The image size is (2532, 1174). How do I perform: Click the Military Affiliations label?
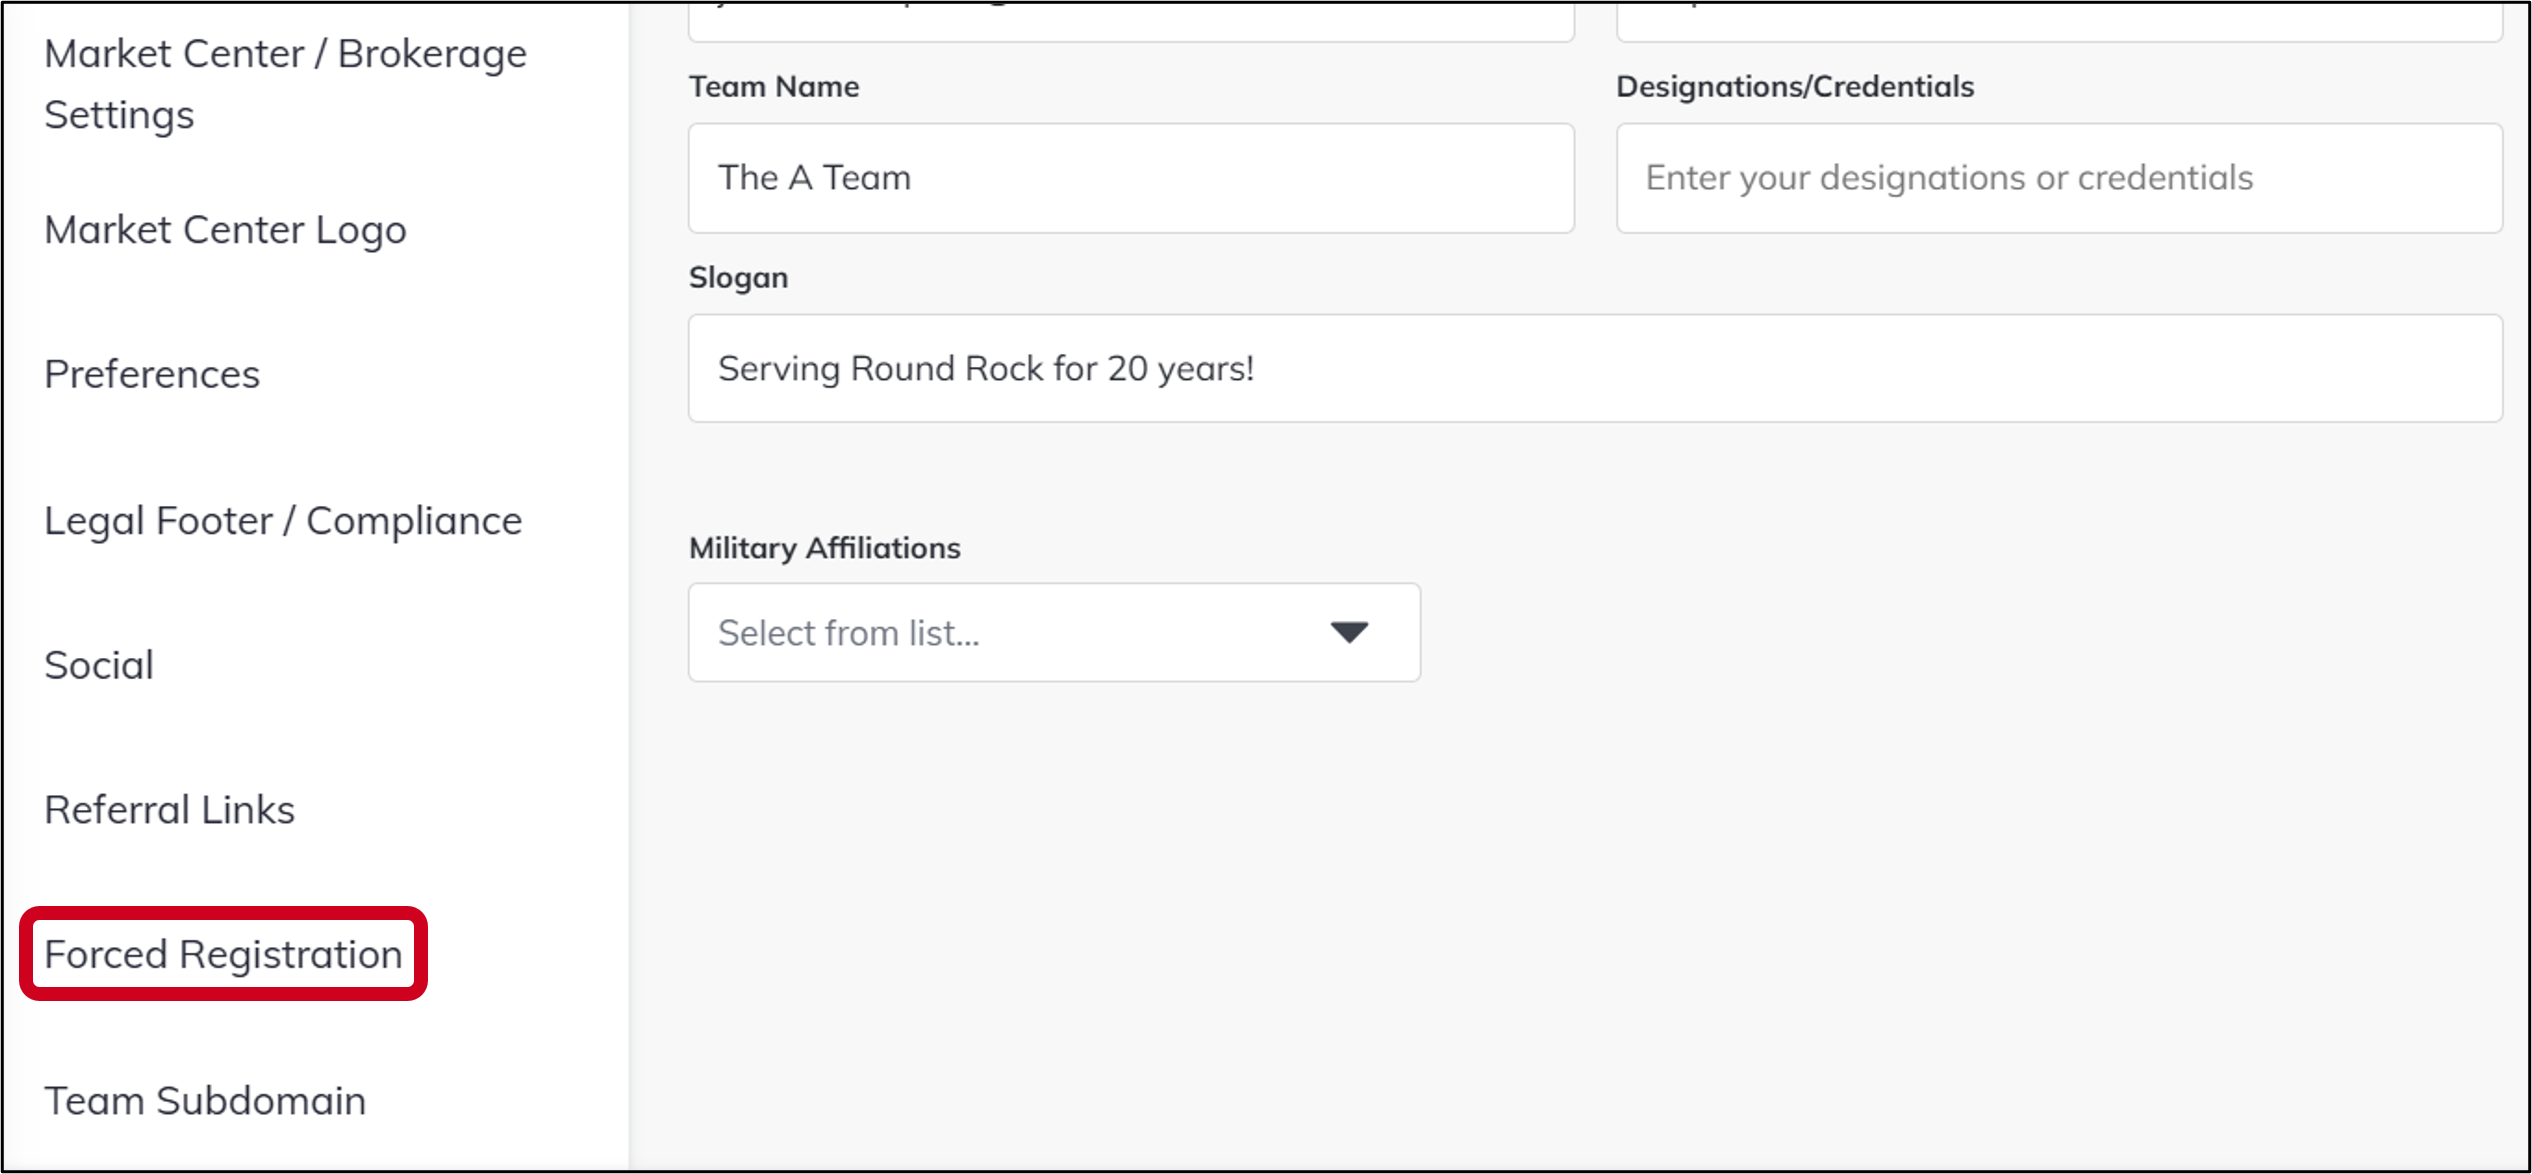(824, 548)
